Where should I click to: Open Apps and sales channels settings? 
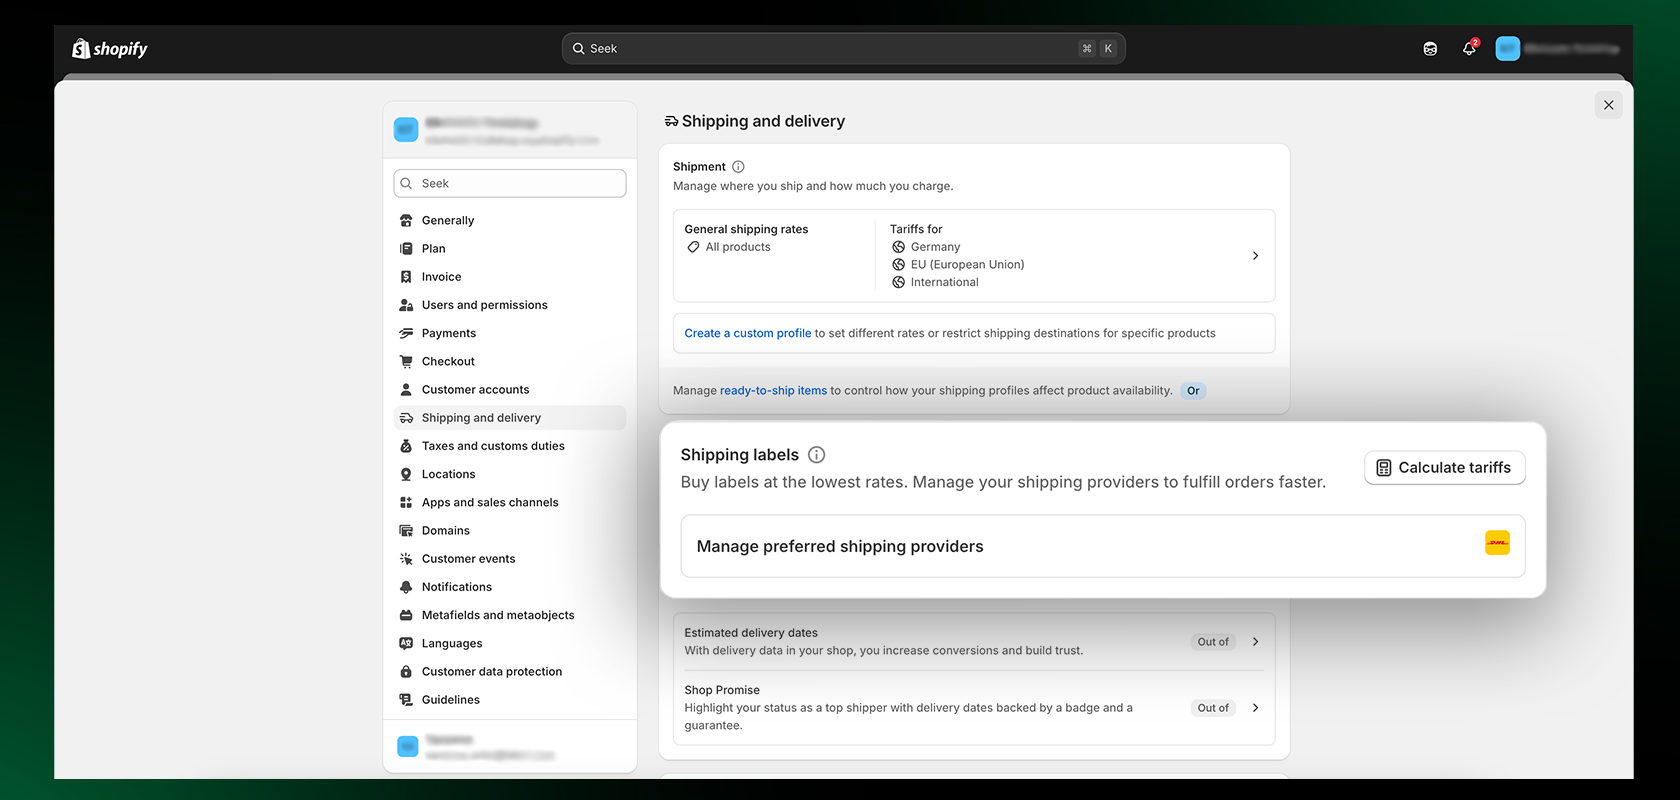point(510,502)
